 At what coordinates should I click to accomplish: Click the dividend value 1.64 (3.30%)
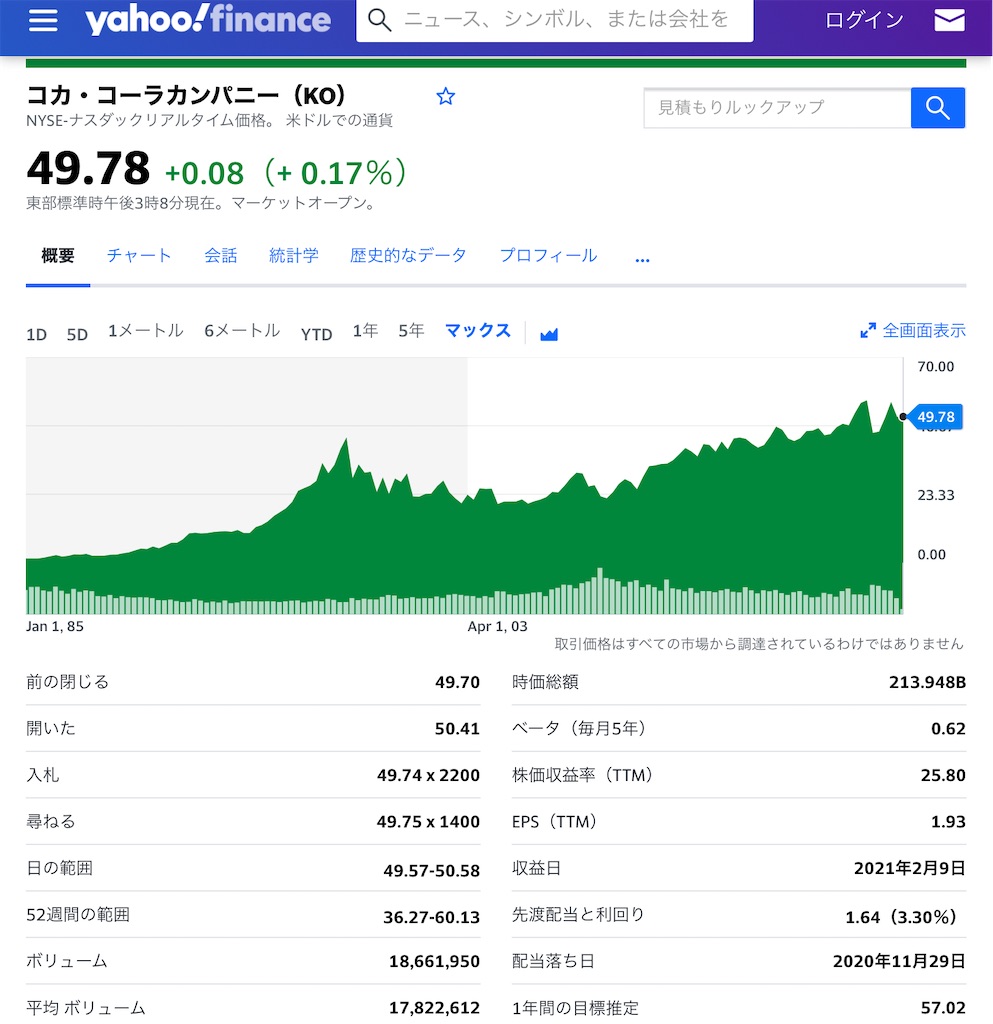pos(901,917)
